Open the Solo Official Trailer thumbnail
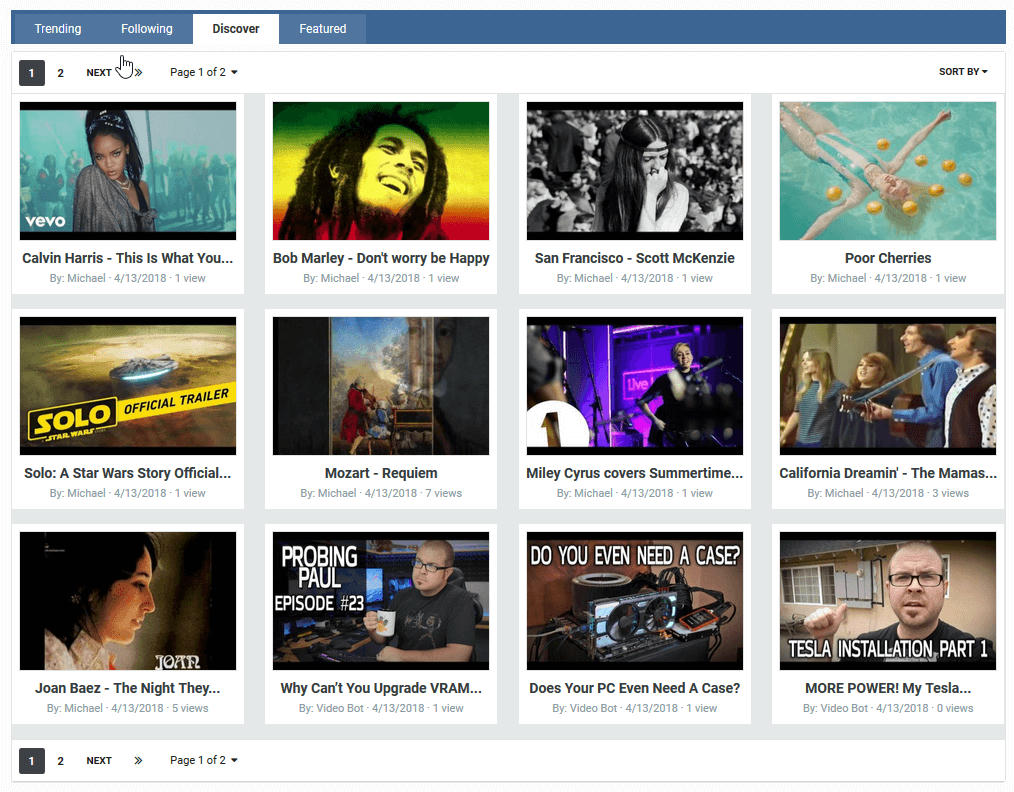 (x=128, y=386)
